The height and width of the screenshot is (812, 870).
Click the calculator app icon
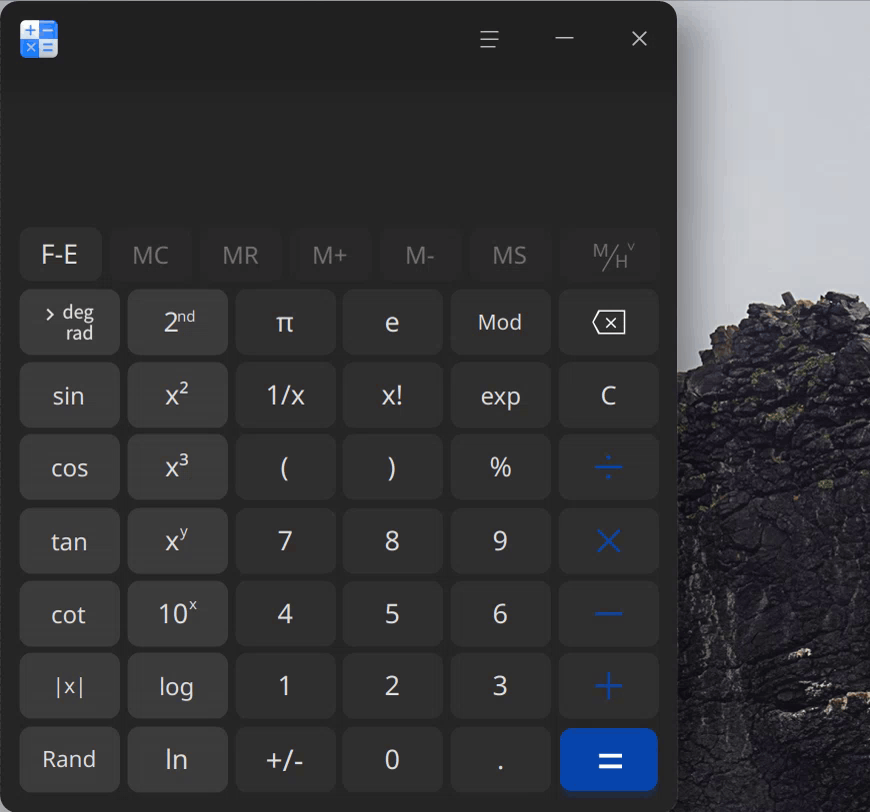(x=39, y=39)
